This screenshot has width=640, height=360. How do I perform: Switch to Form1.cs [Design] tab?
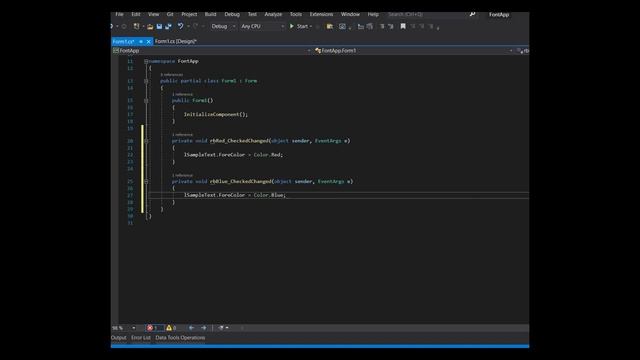point(176,42)
